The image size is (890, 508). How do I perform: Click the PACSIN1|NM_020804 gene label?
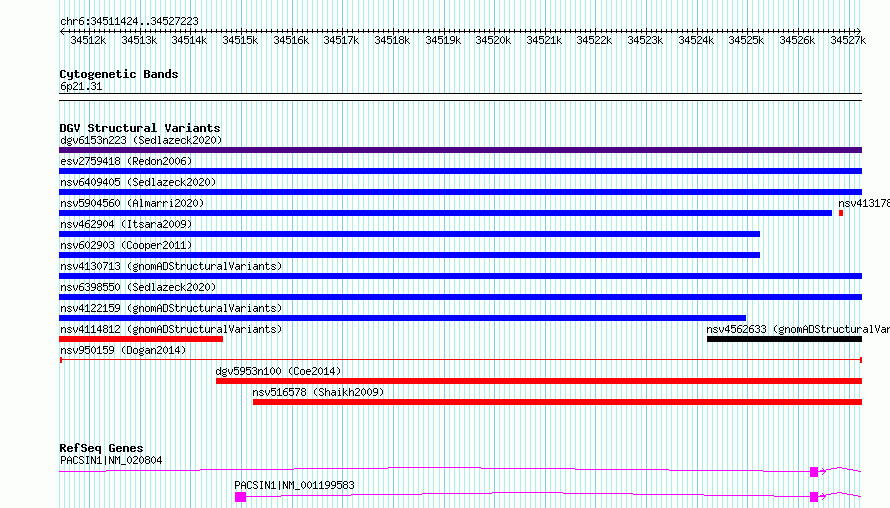click(111, 460)
